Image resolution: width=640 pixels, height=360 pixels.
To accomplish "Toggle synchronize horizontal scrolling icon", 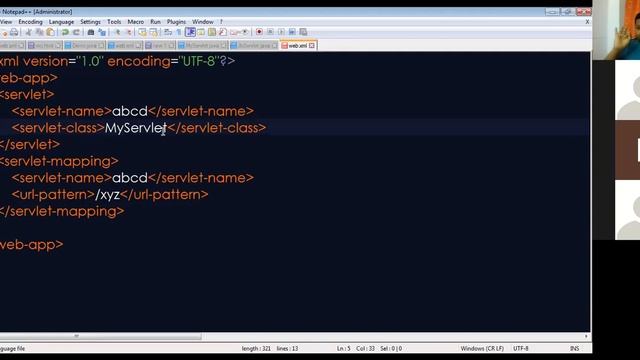I will [x=153, y=32].
